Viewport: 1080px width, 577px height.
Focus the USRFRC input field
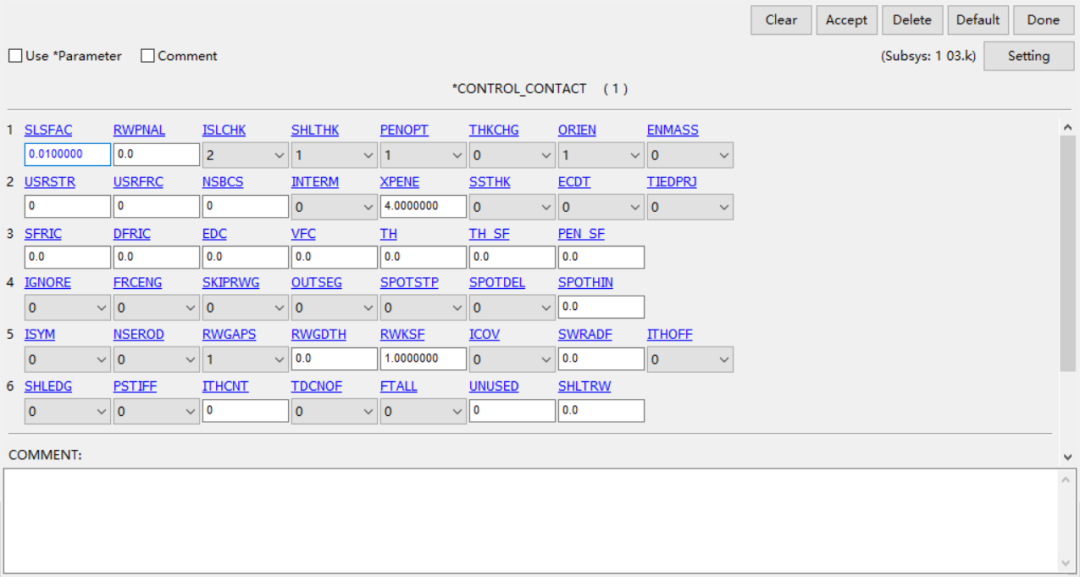[x=156, y=206]
